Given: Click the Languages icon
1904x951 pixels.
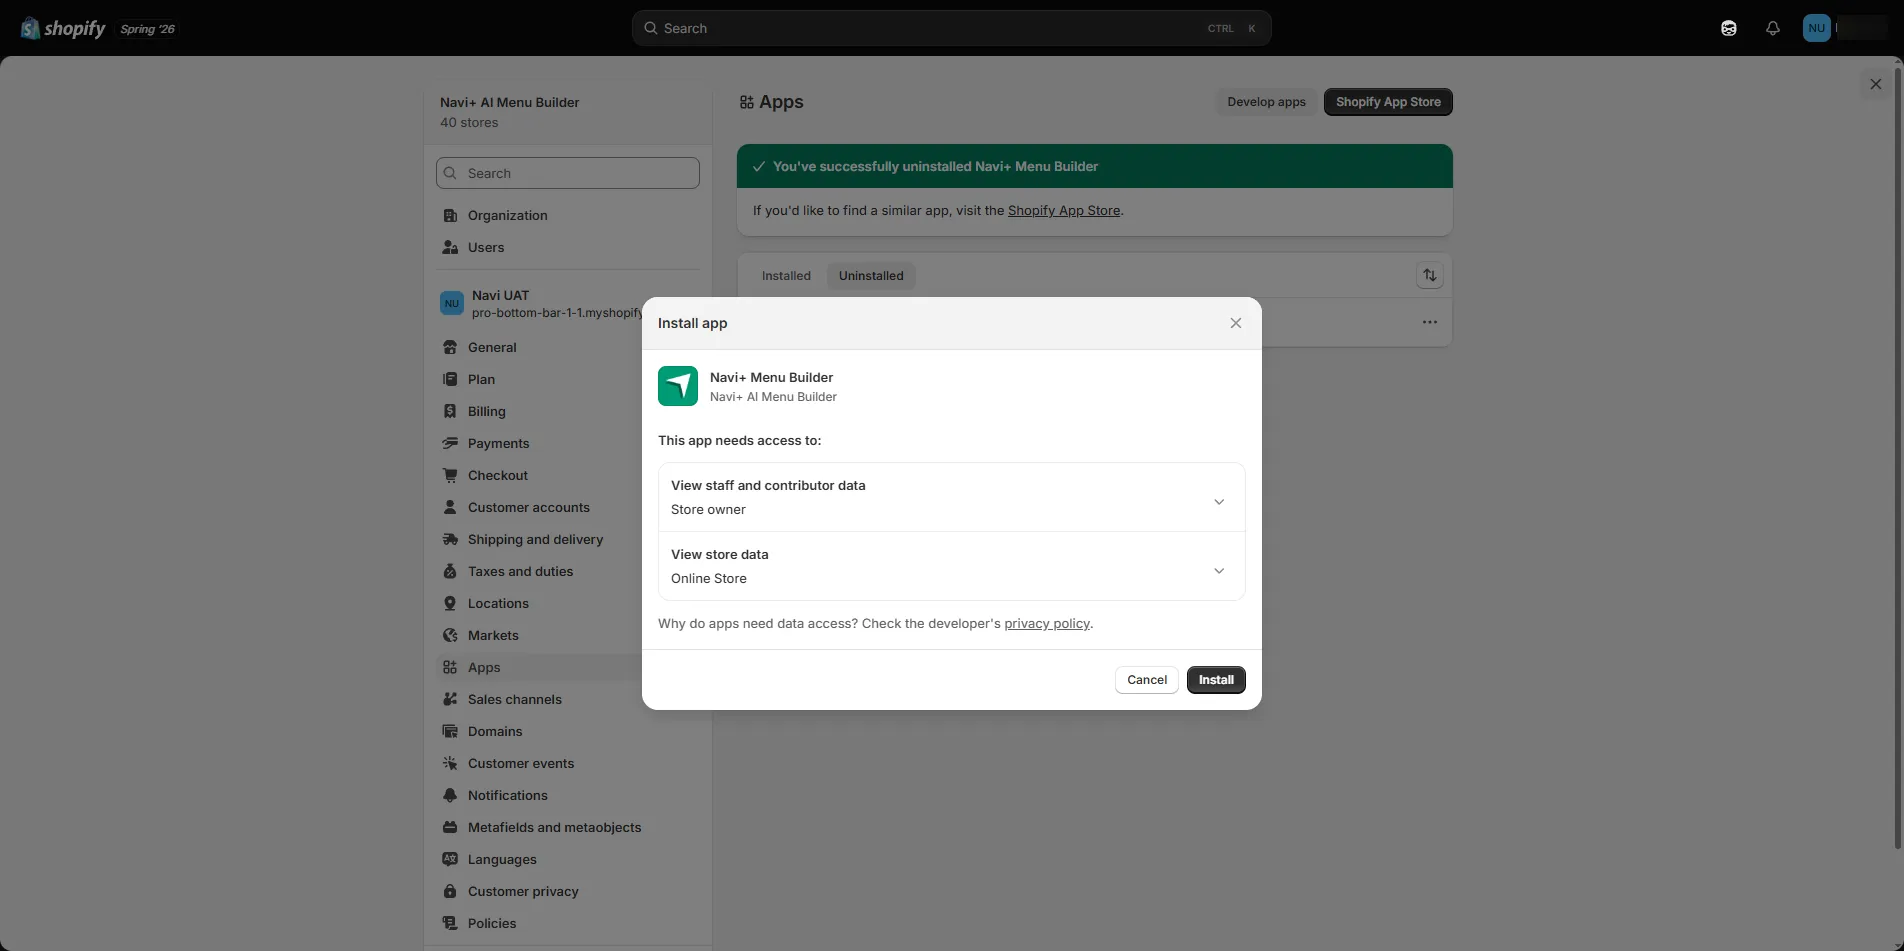Looking at the screenshot, I should pyautogui.click(x=450, y=859).
